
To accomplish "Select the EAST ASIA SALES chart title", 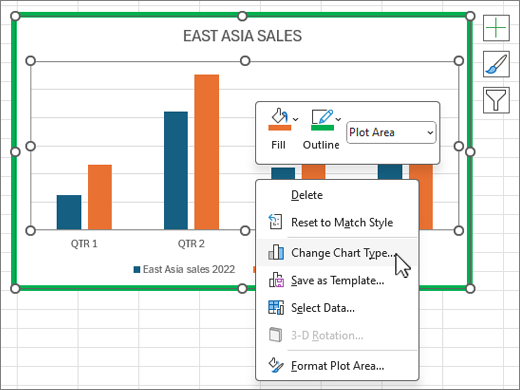I will coord(242,36).
